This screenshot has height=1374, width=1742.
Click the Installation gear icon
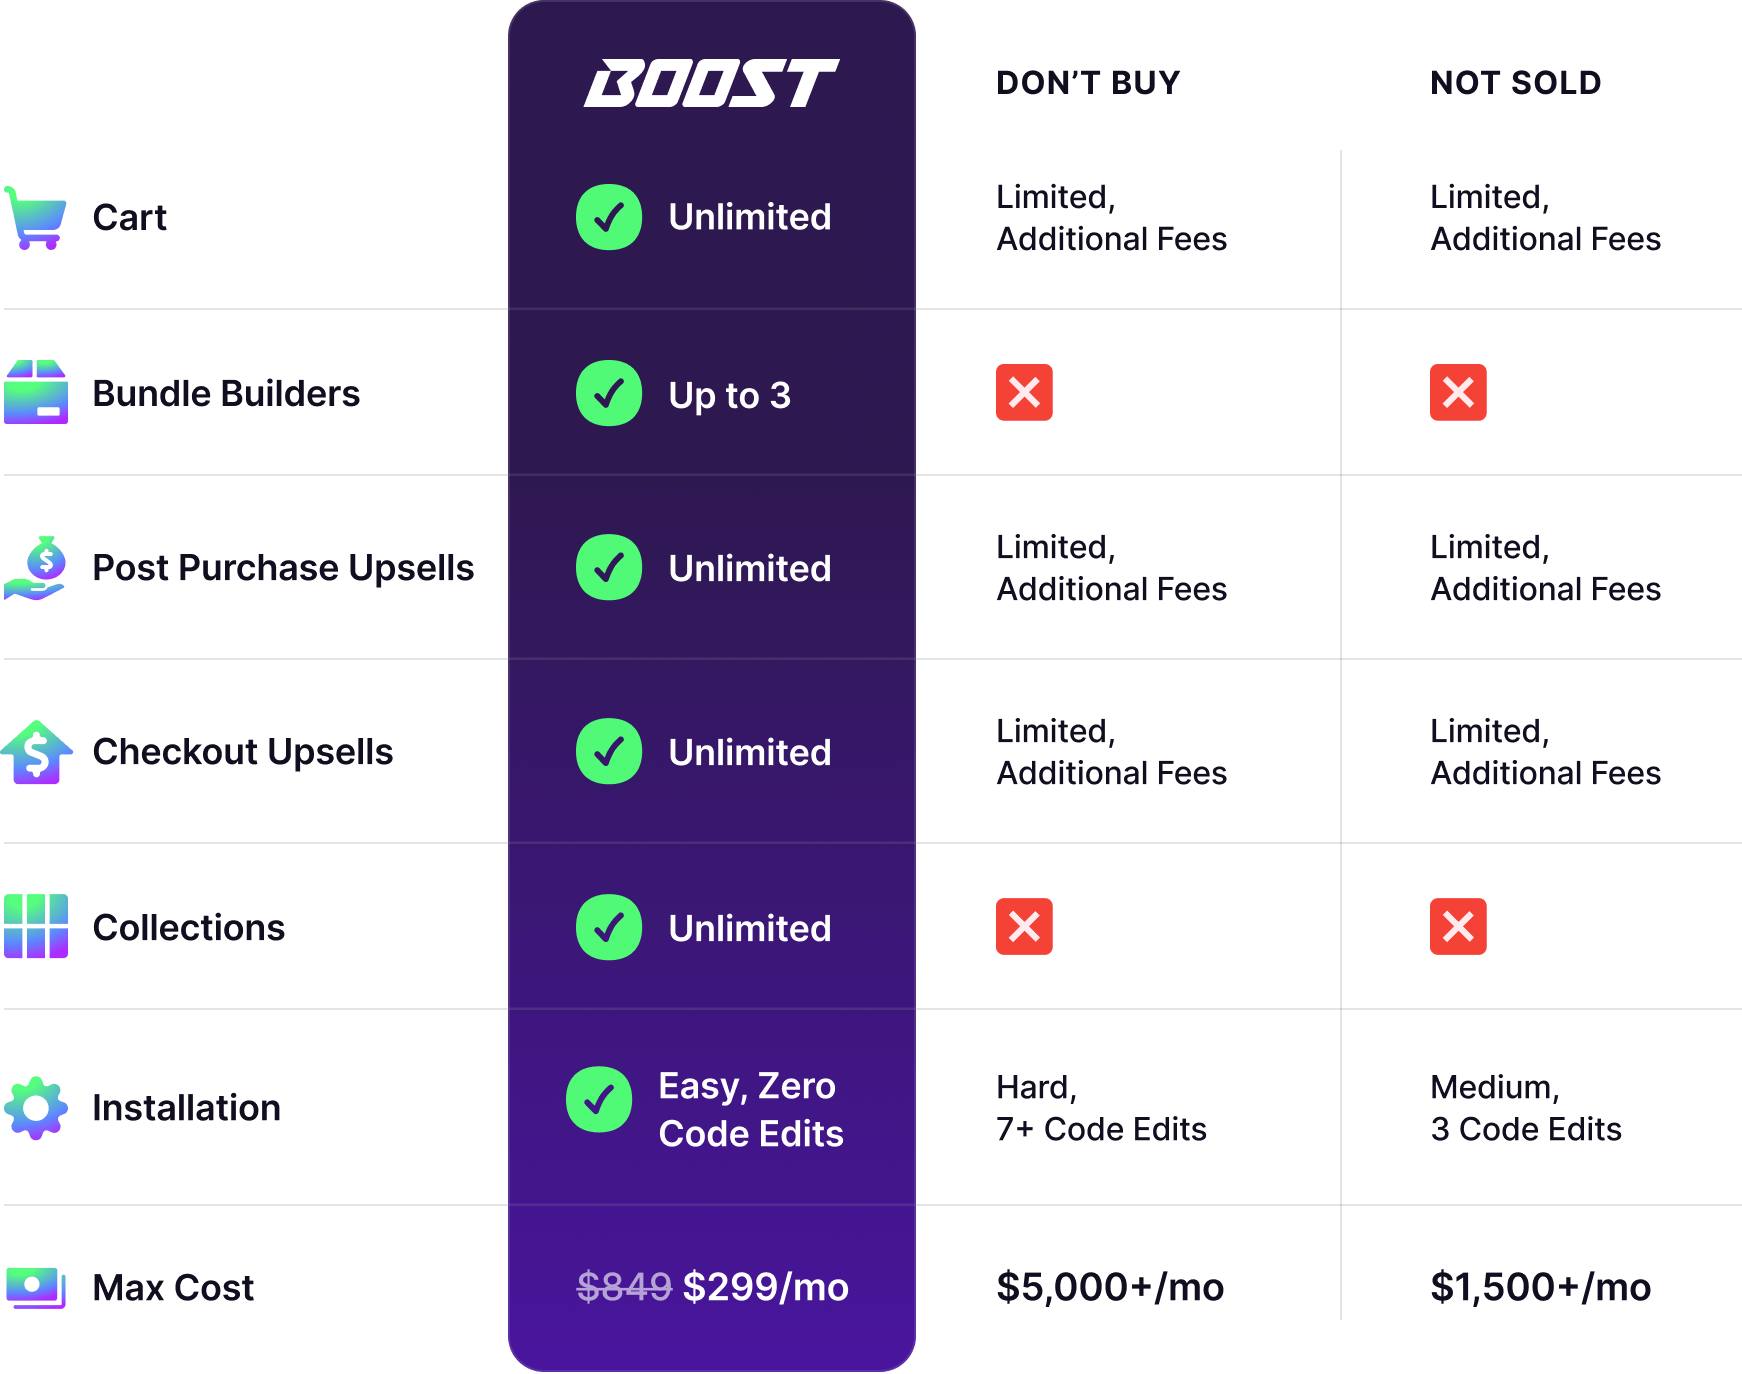point(36,1108)
